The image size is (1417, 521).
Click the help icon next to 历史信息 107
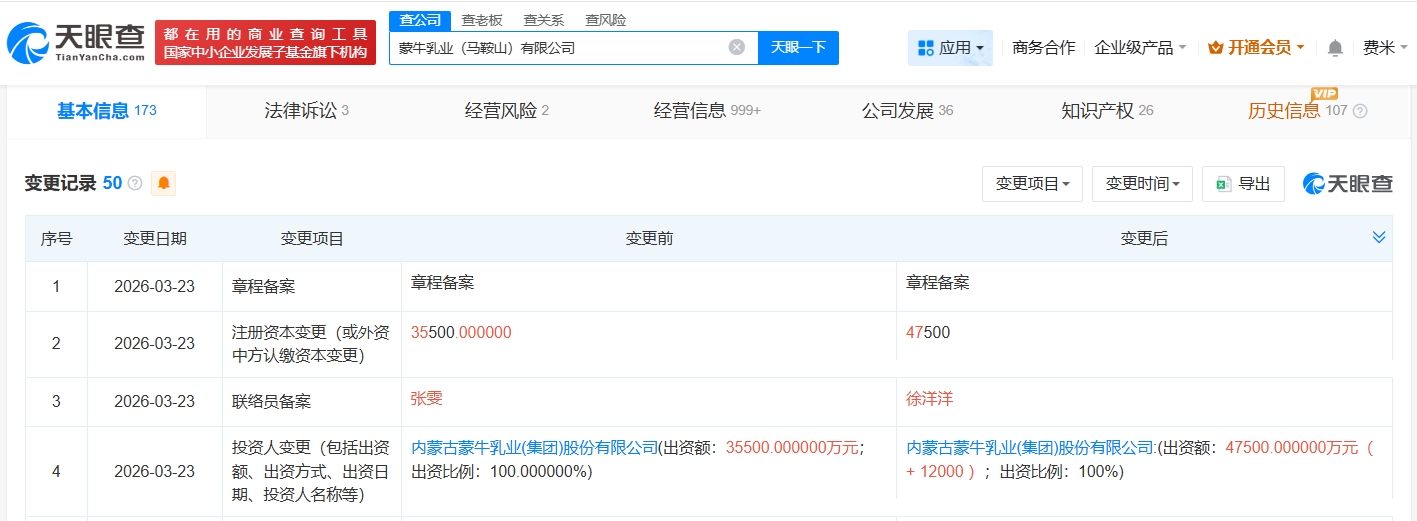tap(1360, 111)
